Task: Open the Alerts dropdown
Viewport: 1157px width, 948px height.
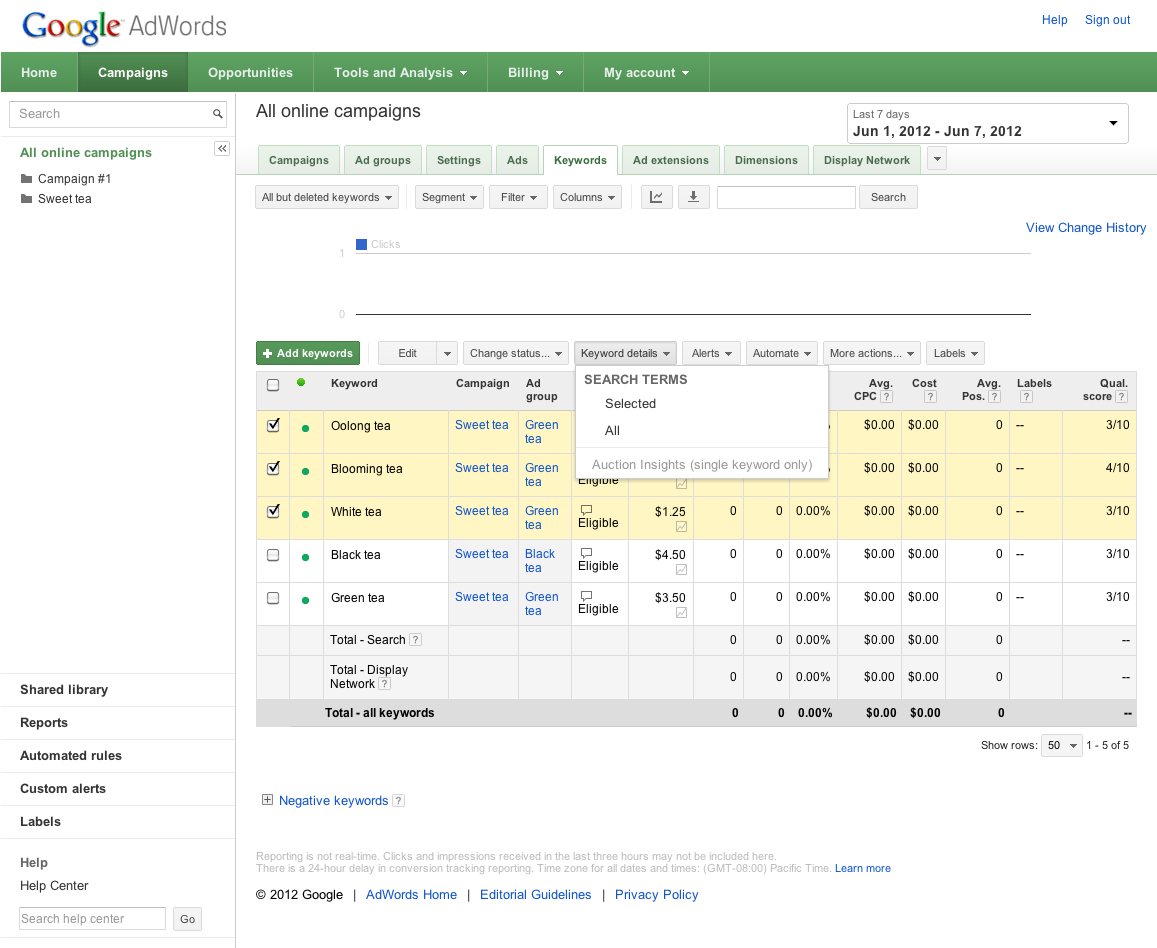Action: click(x=711, y=353)
